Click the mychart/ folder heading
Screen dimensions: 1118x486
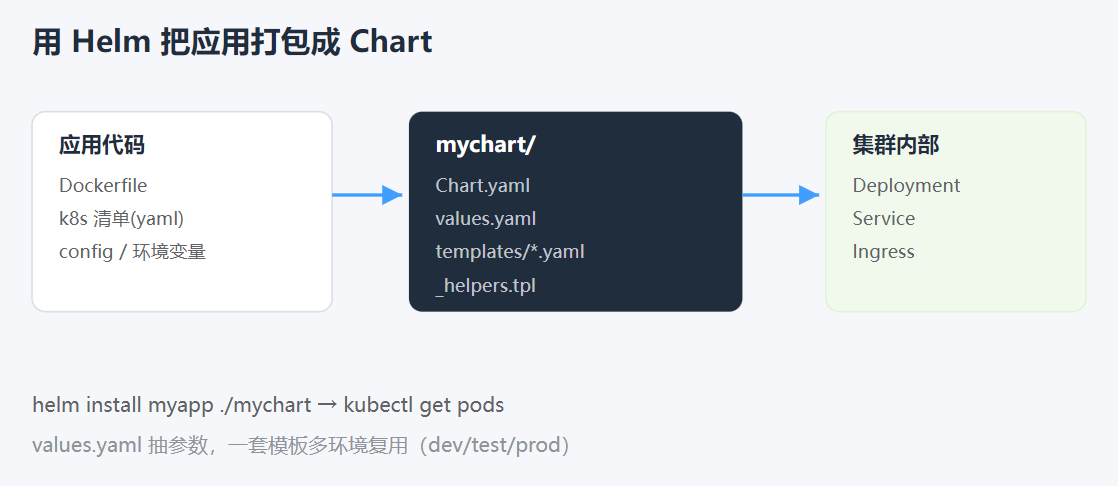tap(486, 145)
